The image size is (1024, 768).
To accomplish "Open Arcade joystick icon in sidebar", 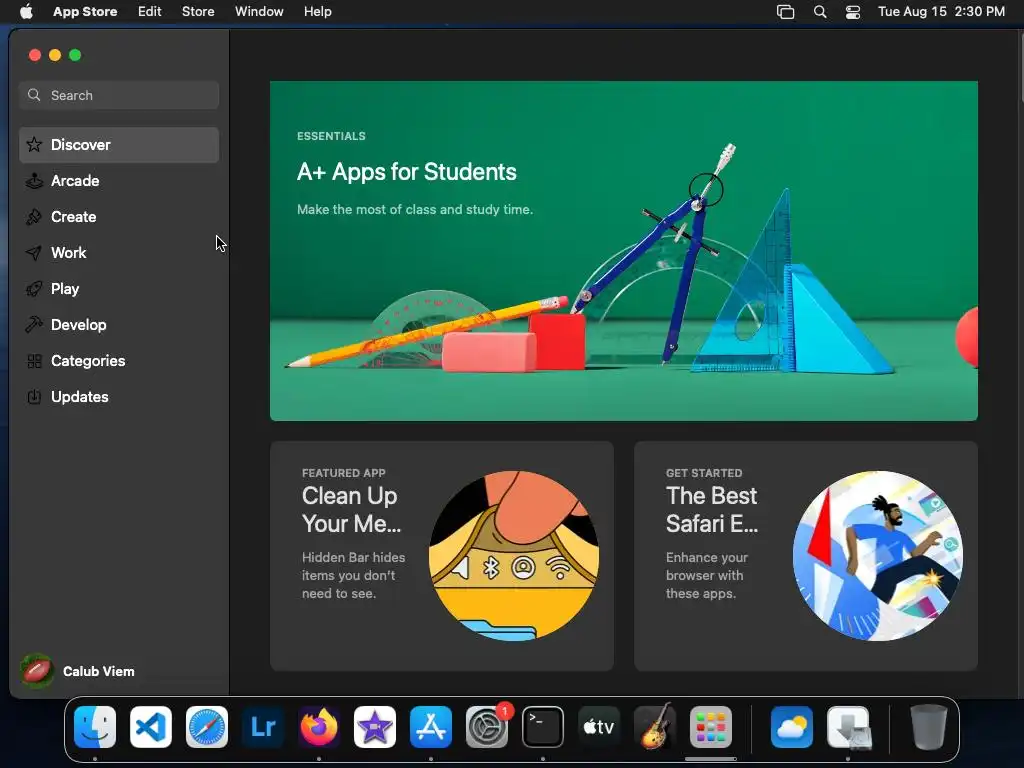I will (34, 181).
